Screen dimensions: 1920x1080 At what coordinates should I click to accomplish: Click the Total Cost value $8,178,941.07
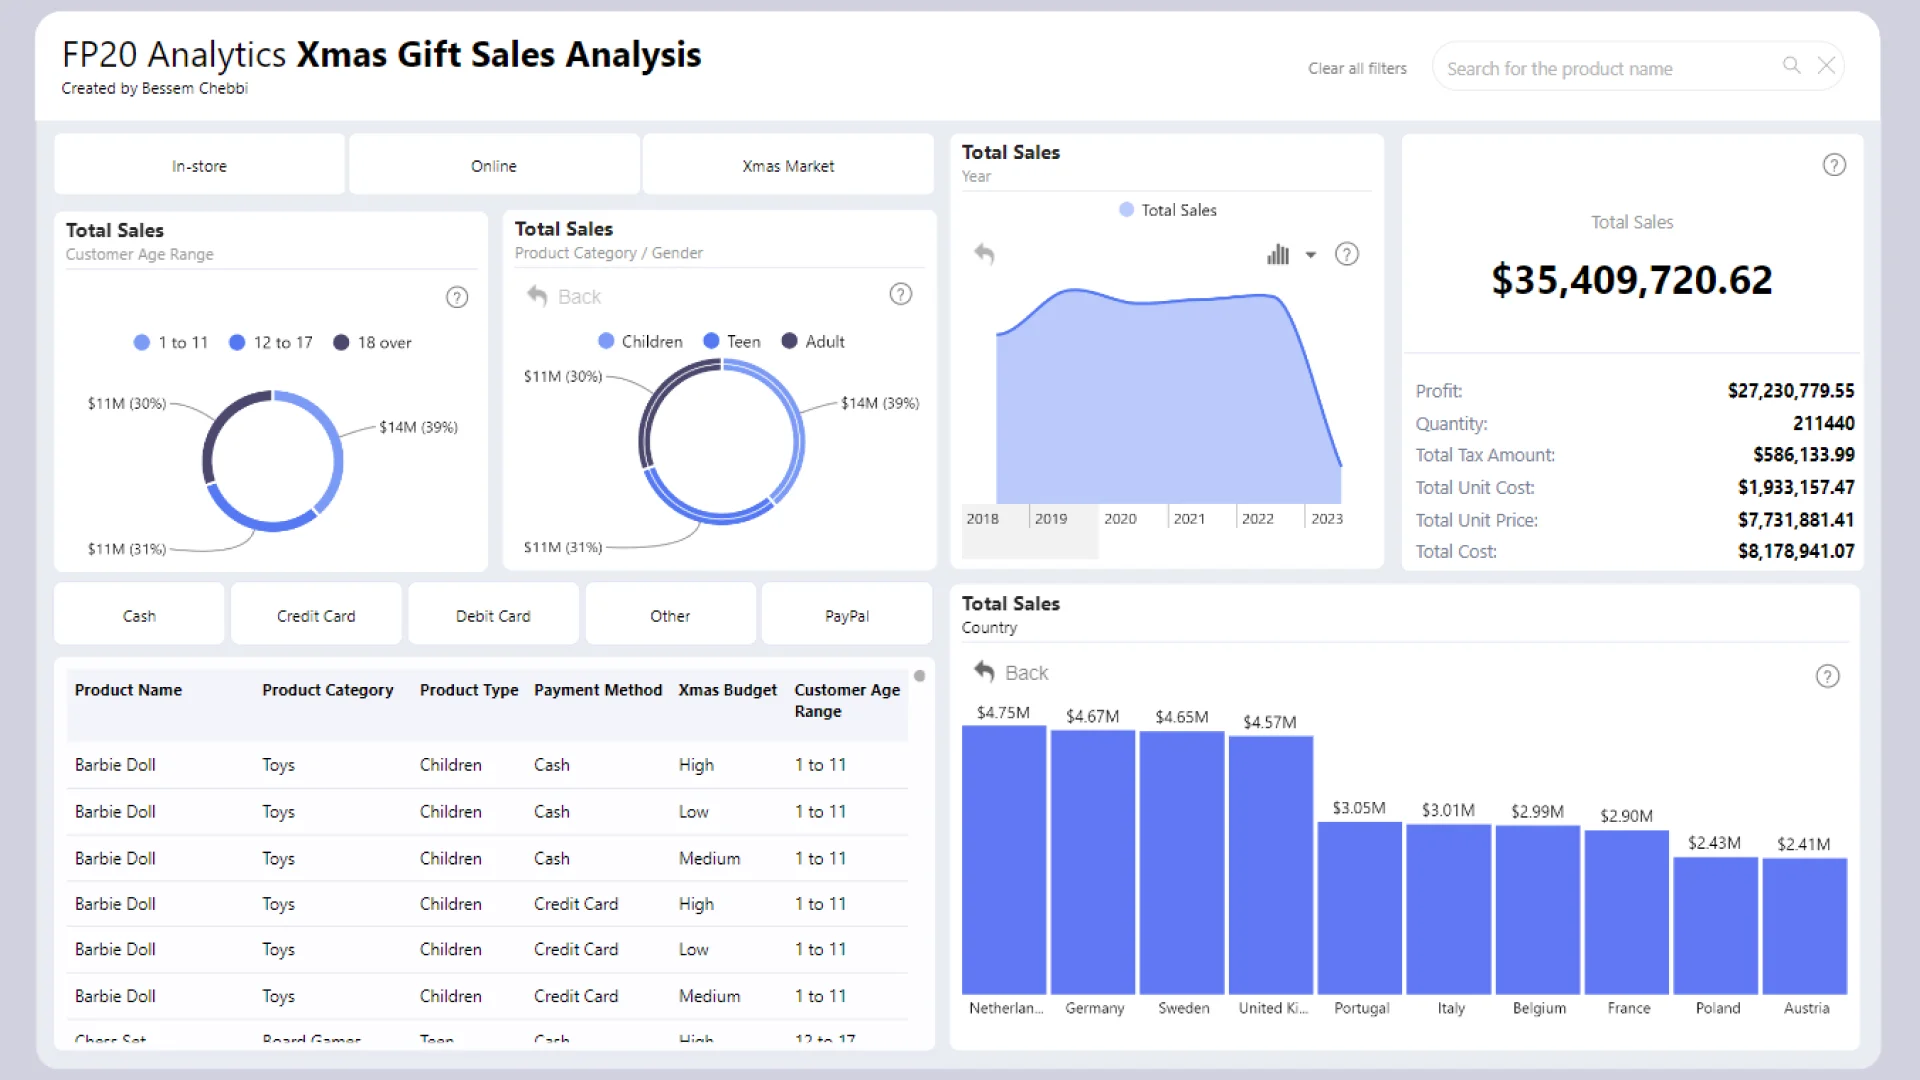1796,551
